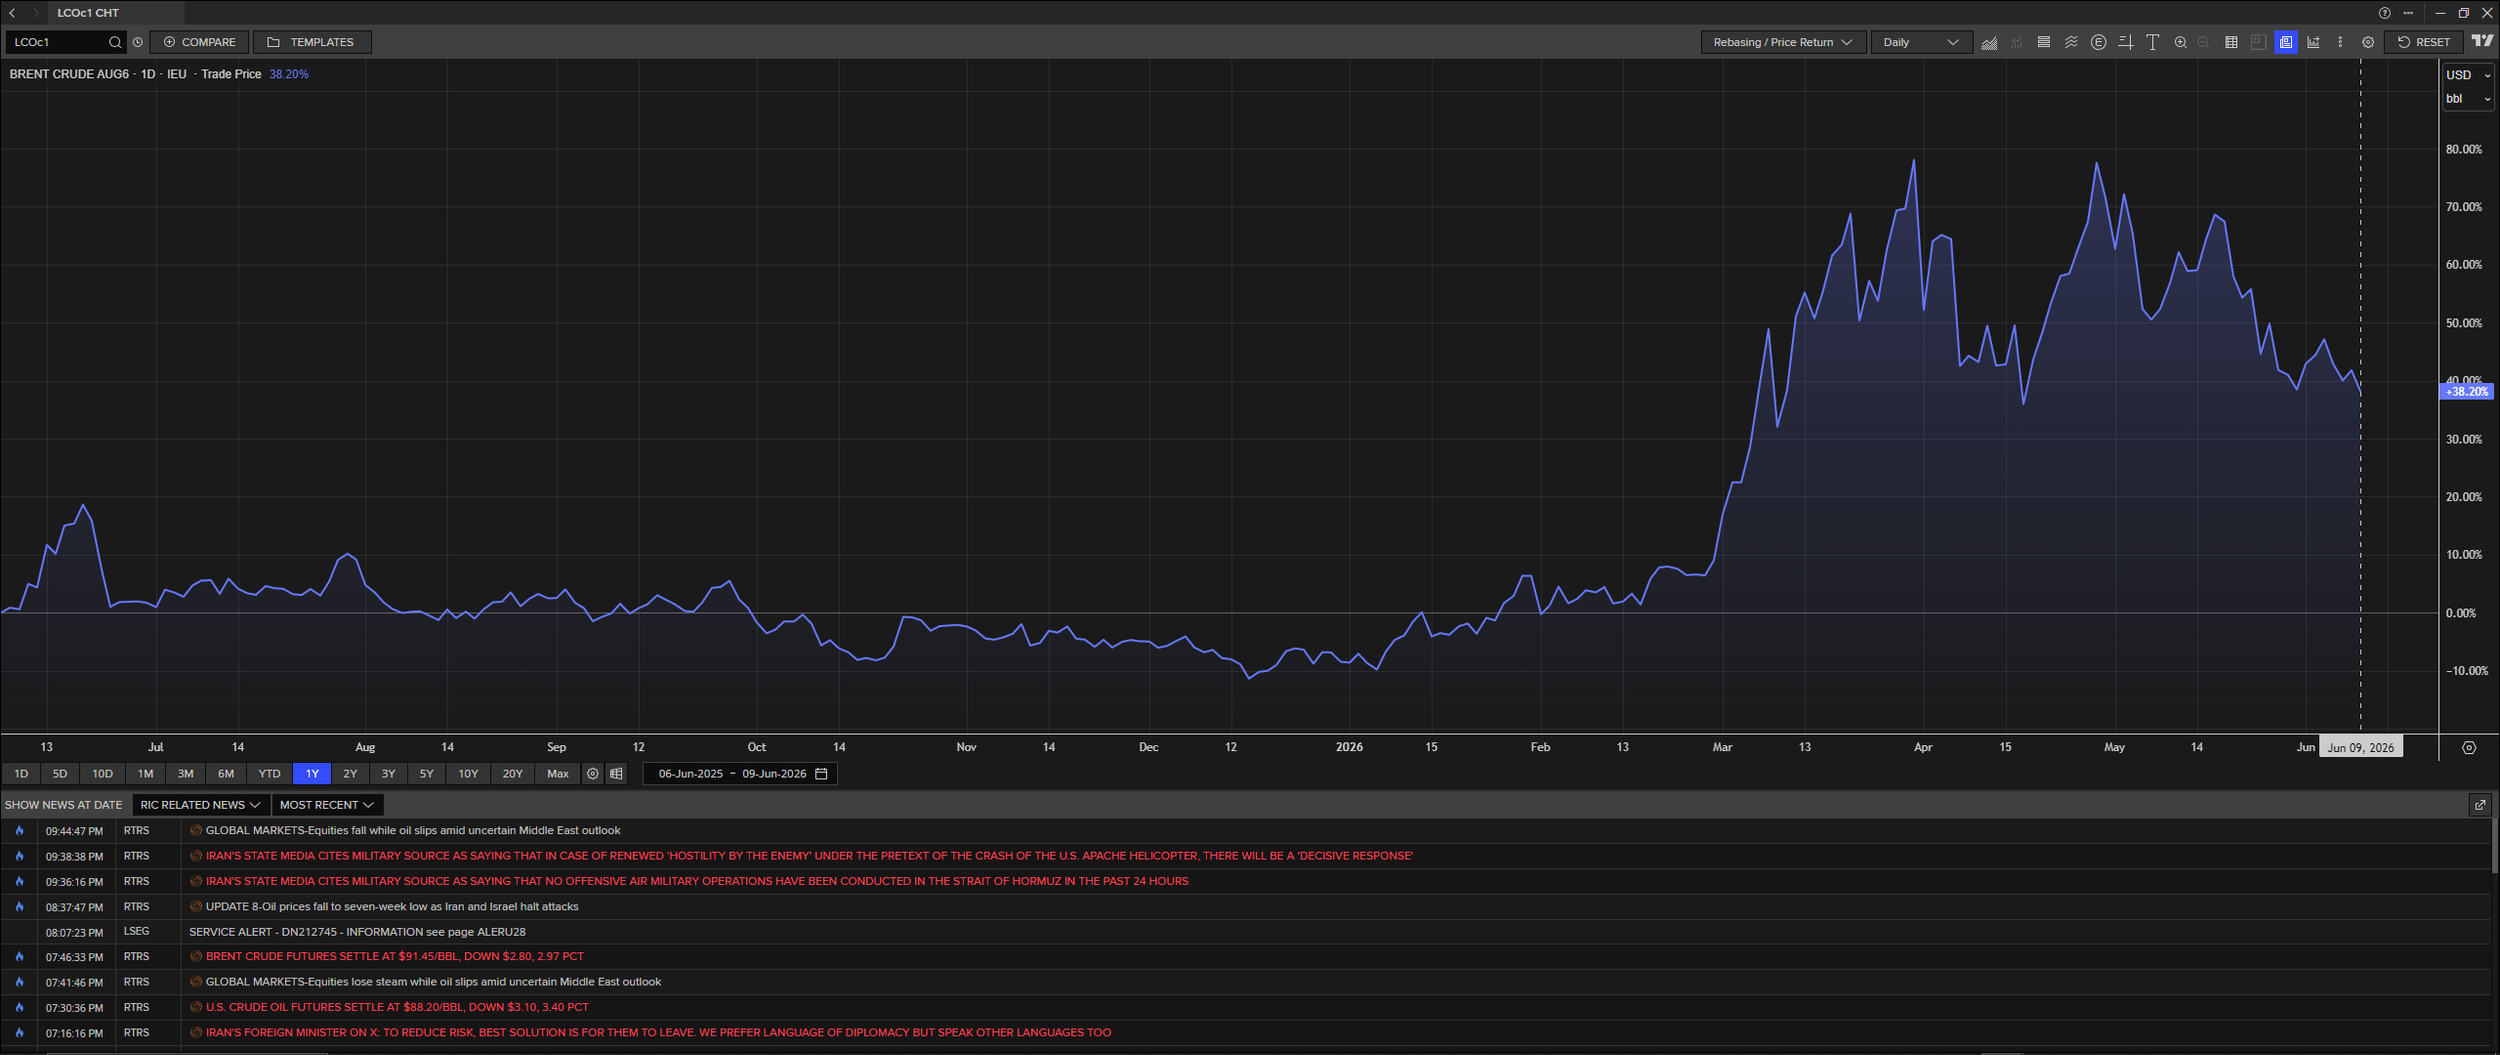Open 09:44:47 PM Global Markets equities headline
2500x1055 pixels.
tap(413, 831)
